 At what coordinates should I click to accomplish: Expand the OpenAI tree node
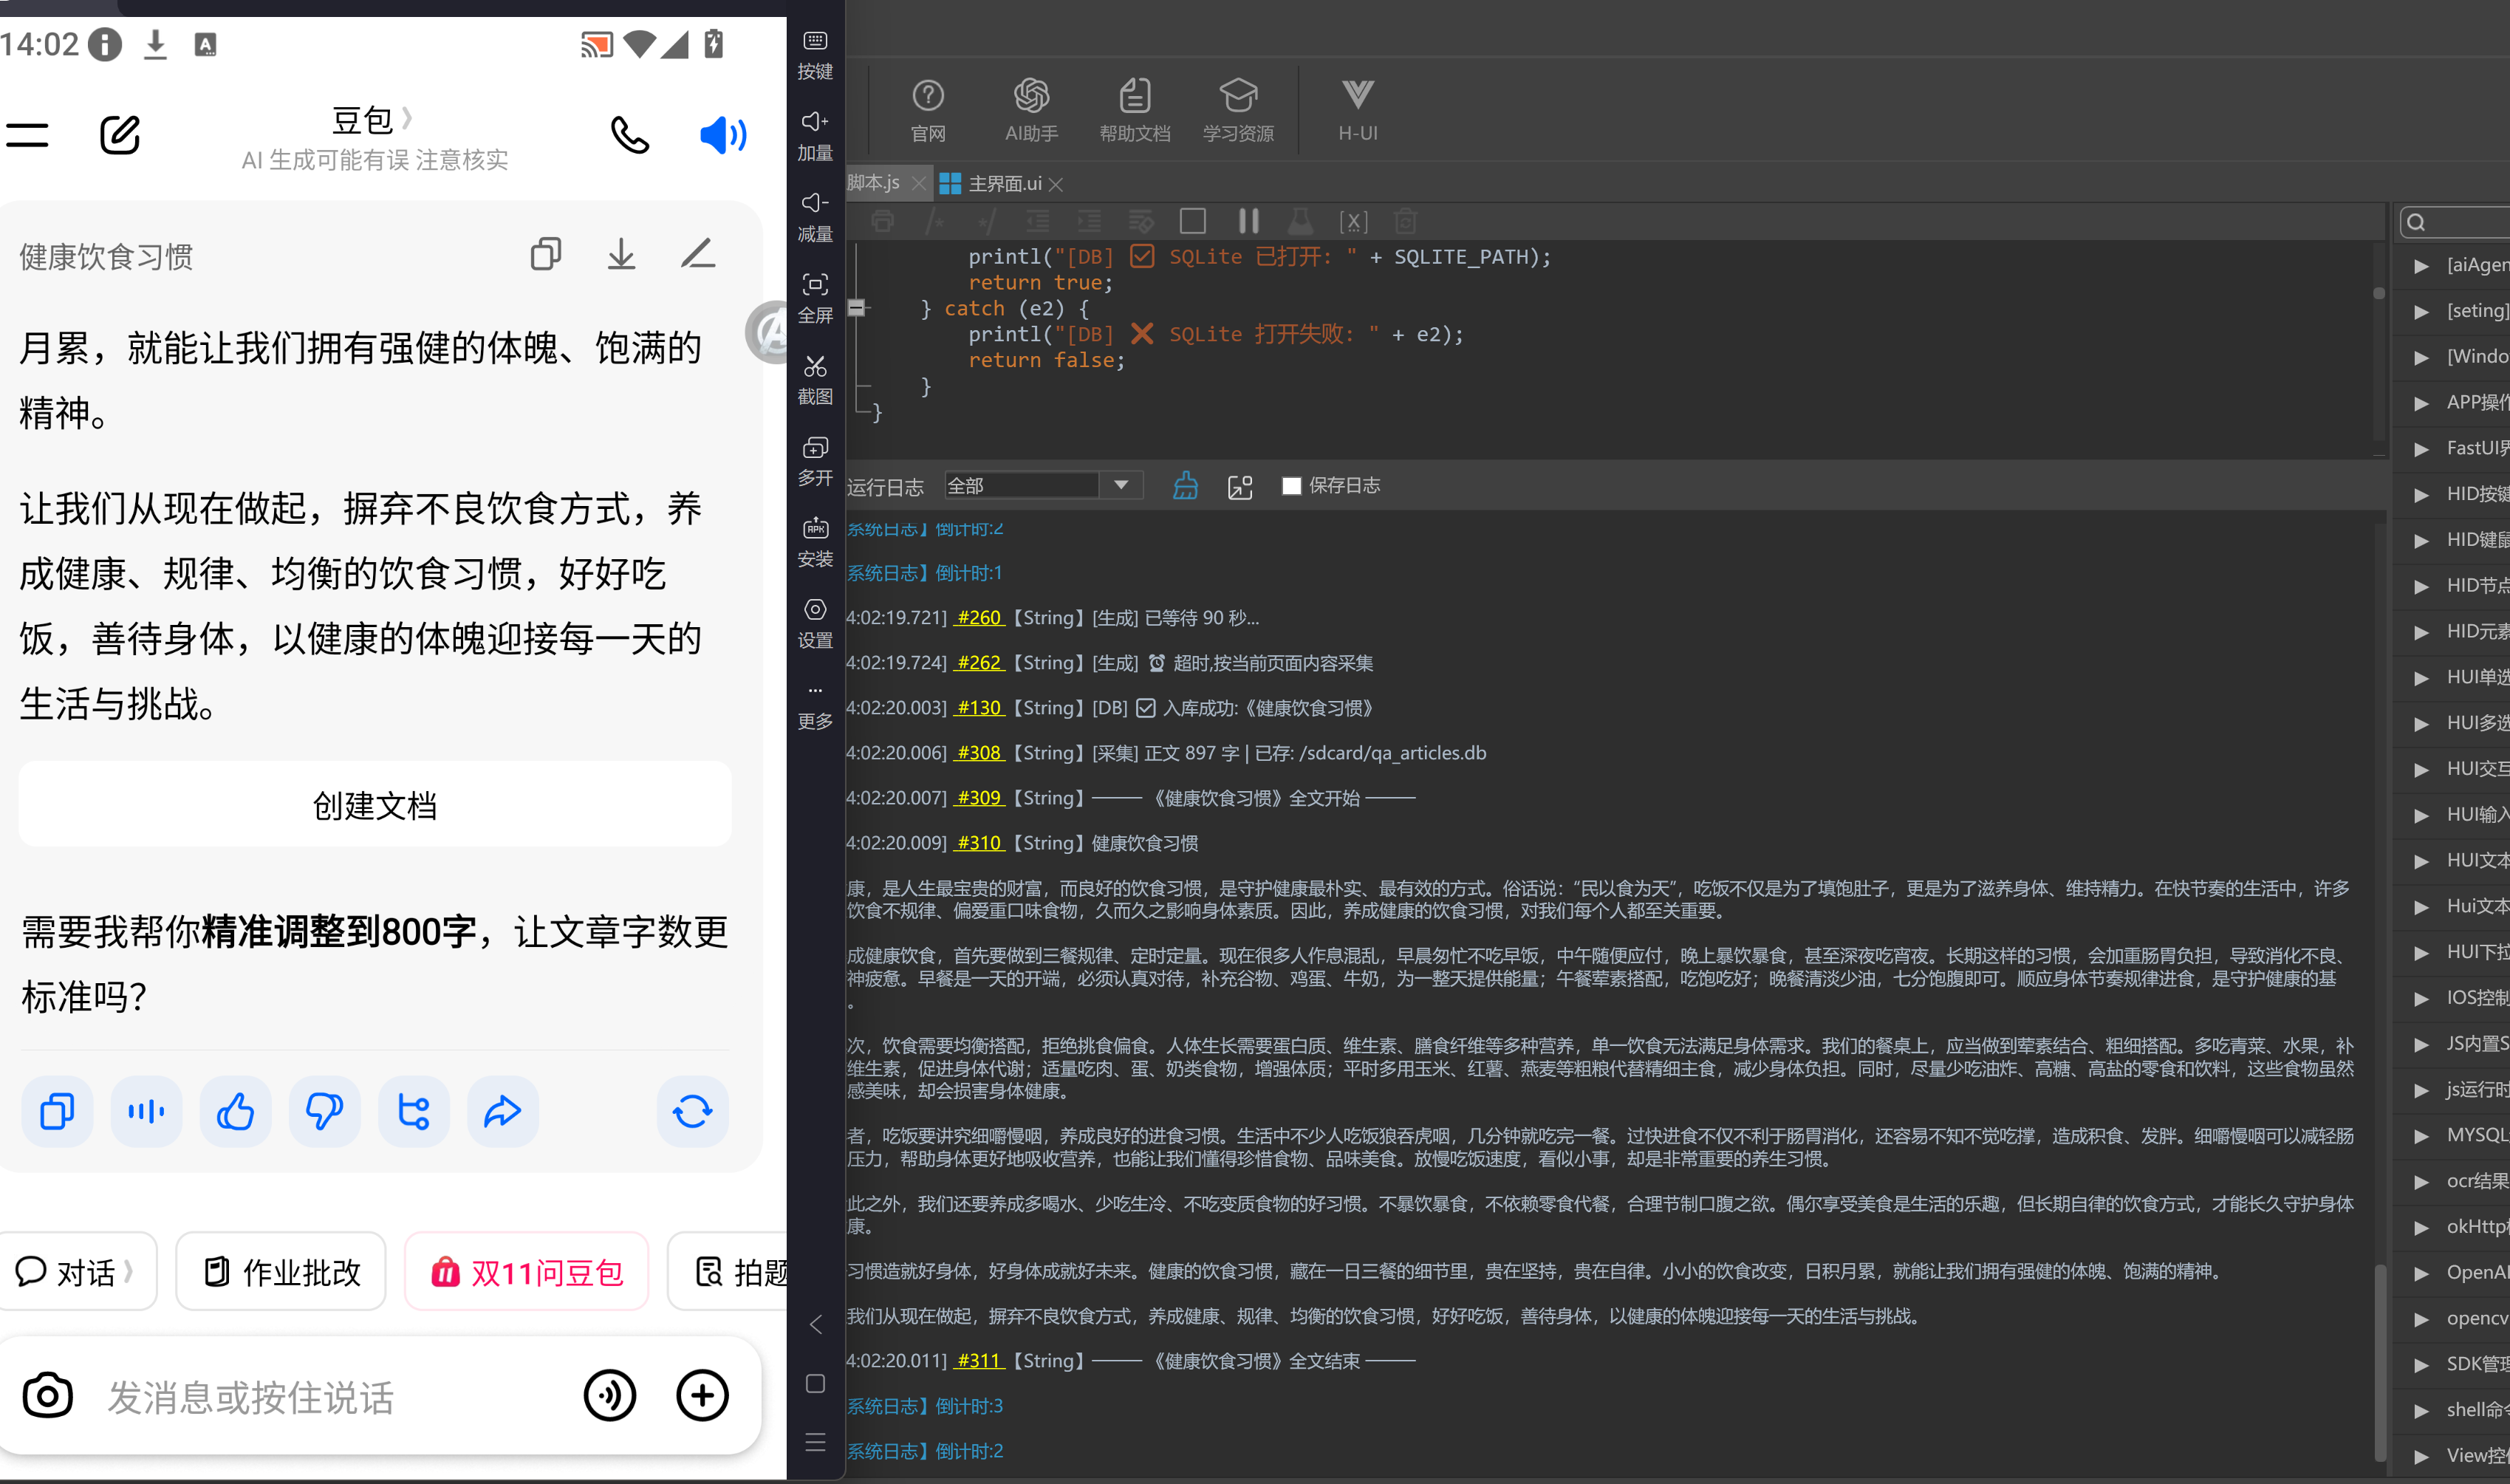point(2421,1273)
